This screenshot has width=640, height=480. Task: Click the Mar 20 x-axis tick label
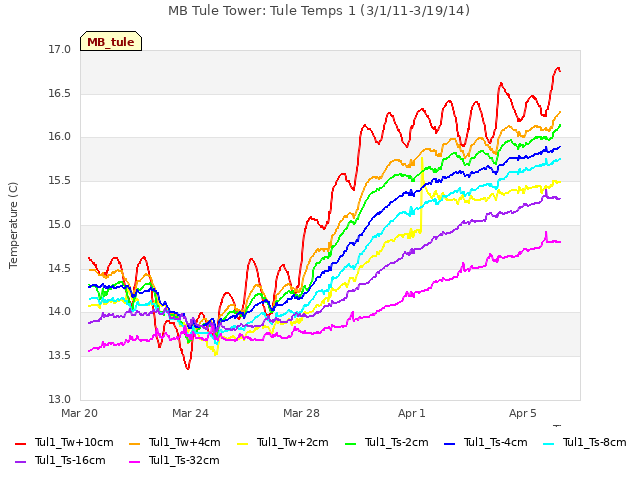point(80,413)
